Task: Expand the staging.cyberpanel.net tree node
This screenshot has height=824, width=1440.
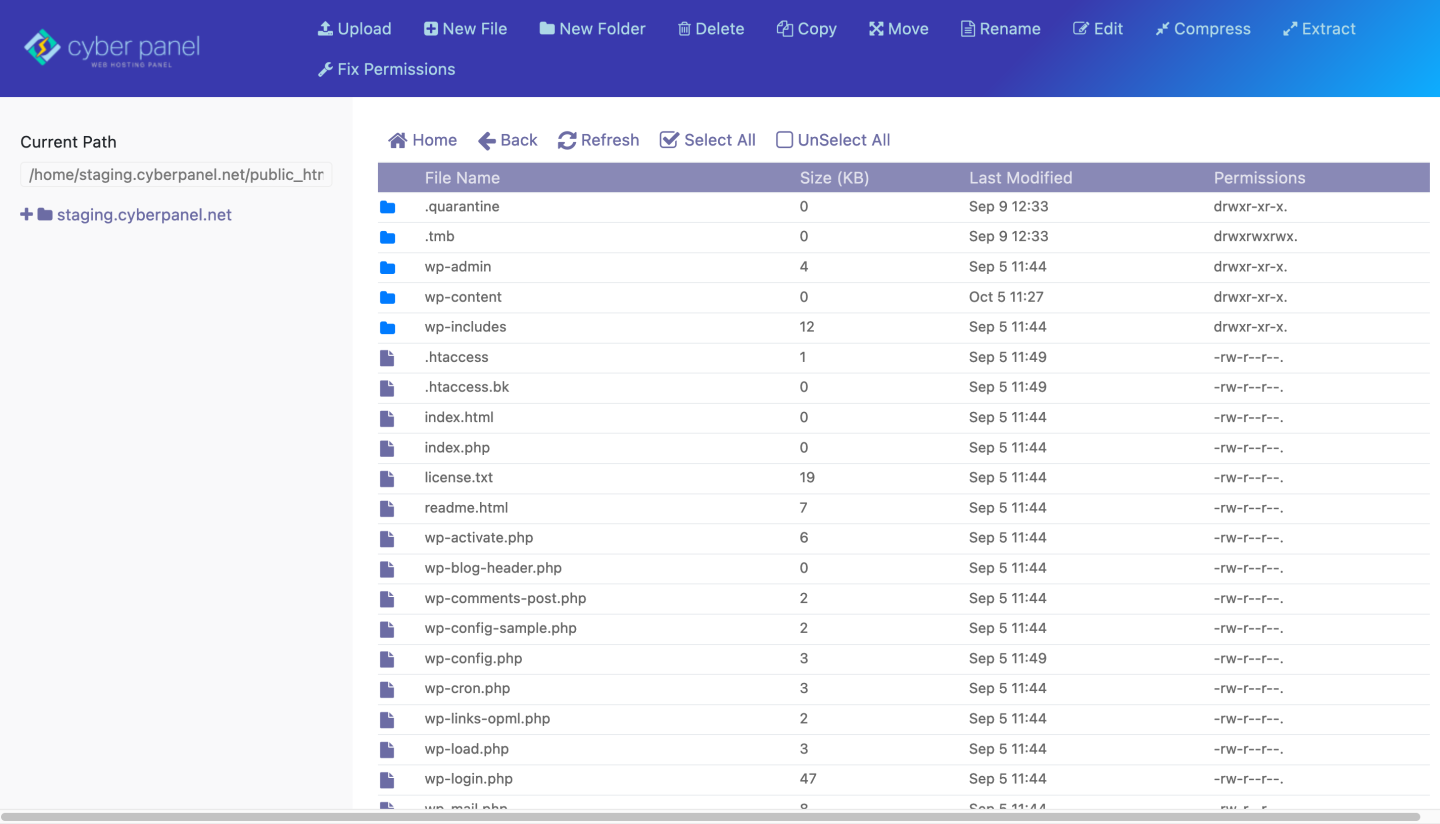Action: pos(25,214)
